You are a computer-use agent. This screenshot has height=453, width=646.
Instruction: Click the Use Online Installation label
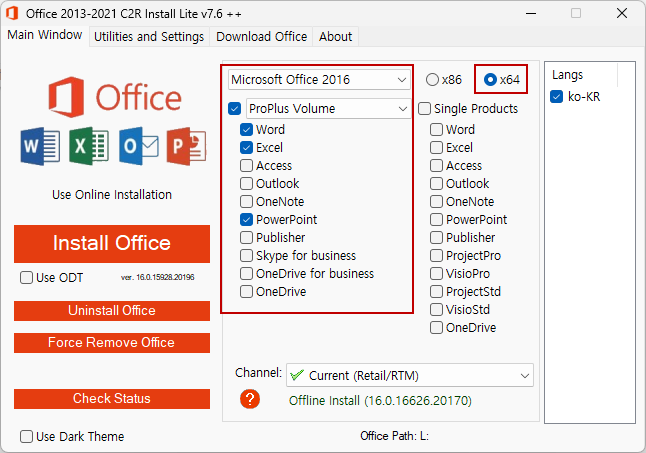coord(112,194)
